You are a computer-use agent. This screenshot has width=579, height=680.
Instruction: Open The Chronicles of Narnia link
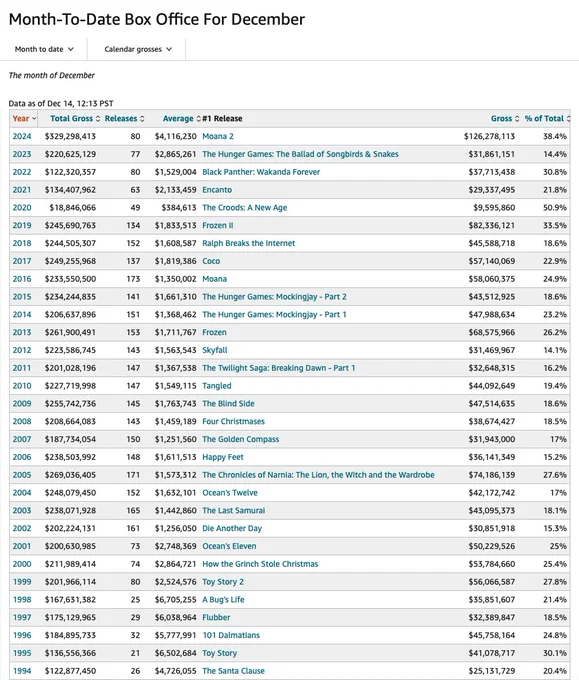click(318, 474)
